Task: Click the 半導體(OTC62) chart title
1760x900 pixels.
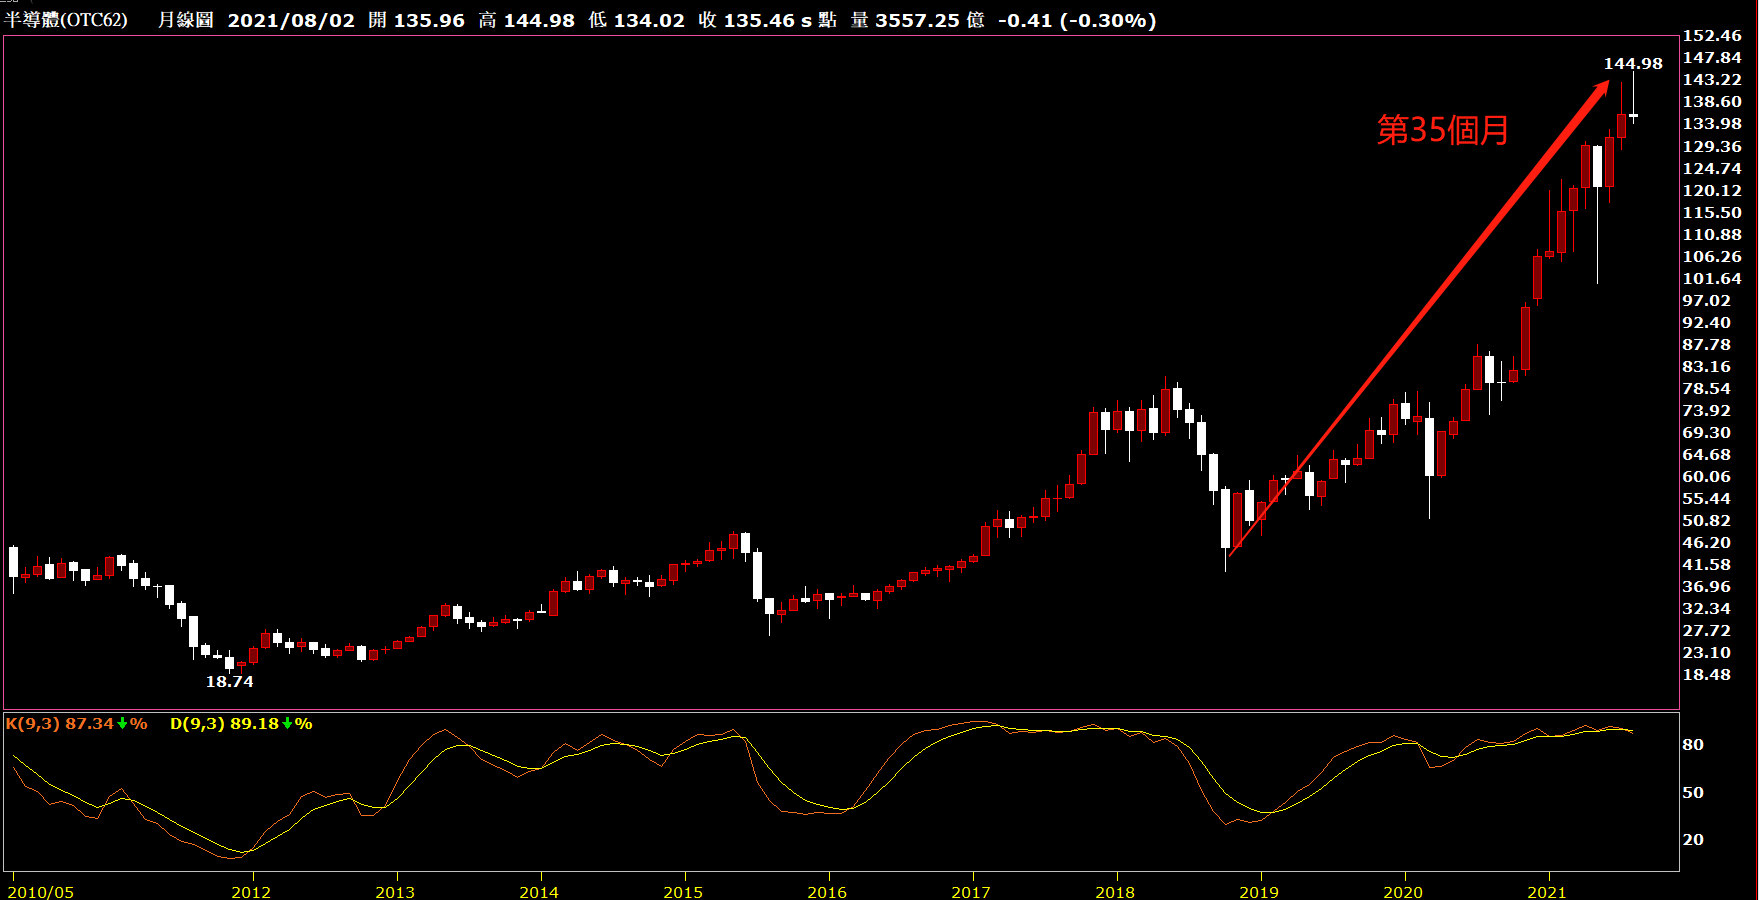Action: pyautogui.click(x=66, y=20)
